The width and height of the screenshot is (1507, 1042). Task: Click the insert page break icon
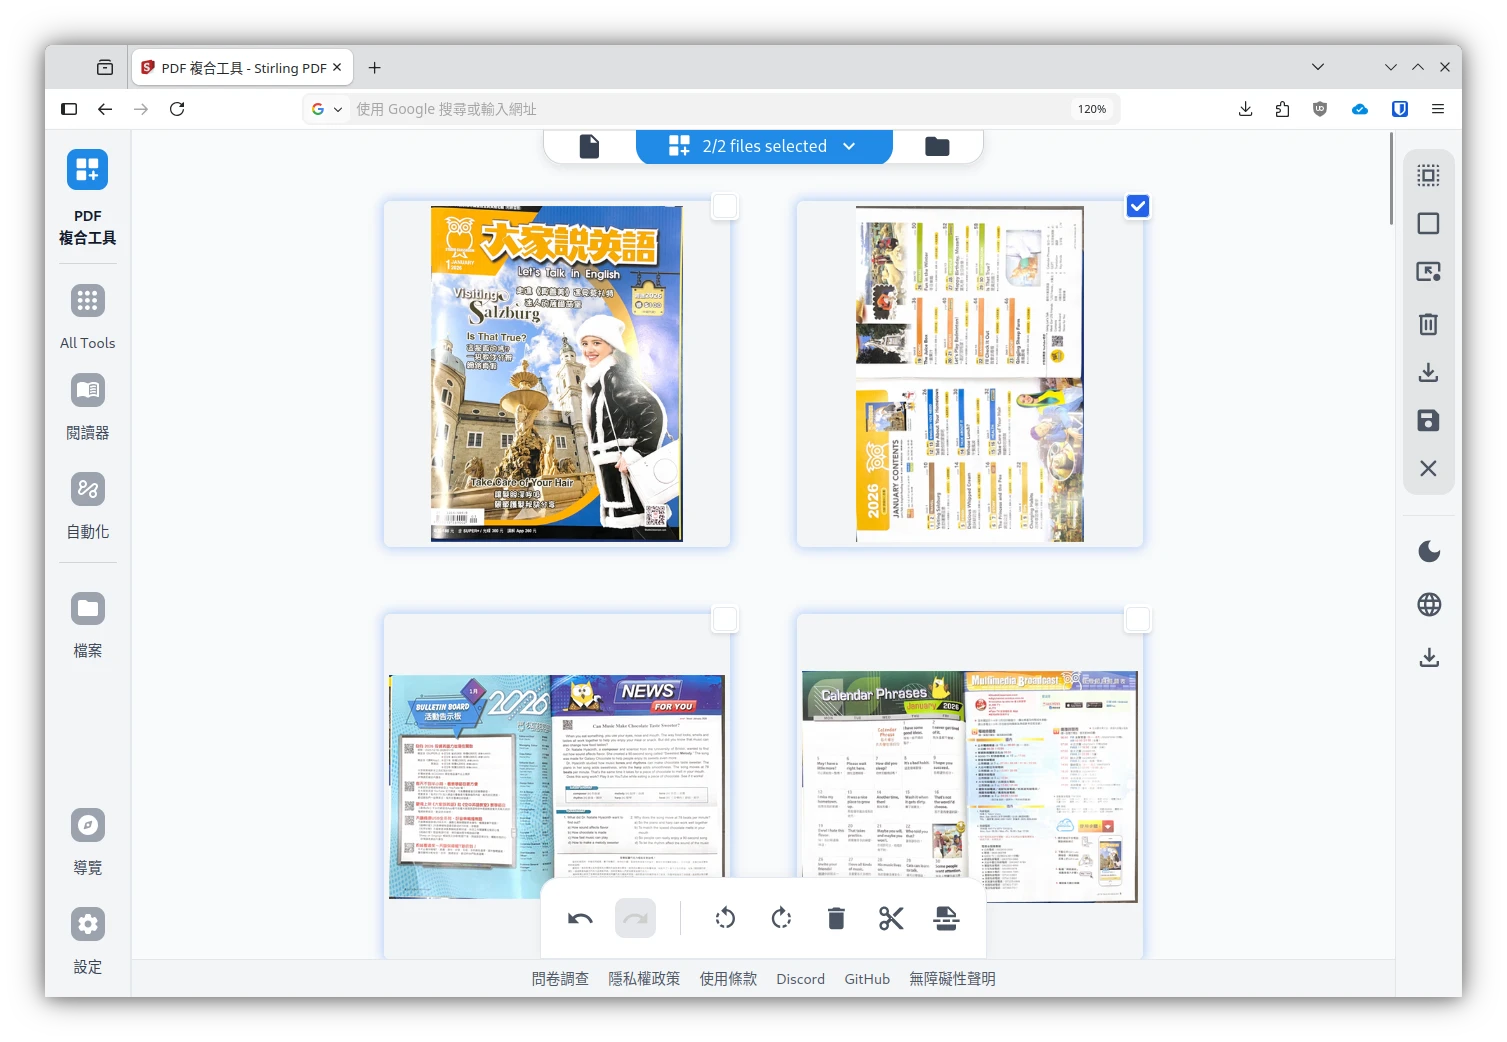coord(946,918)
